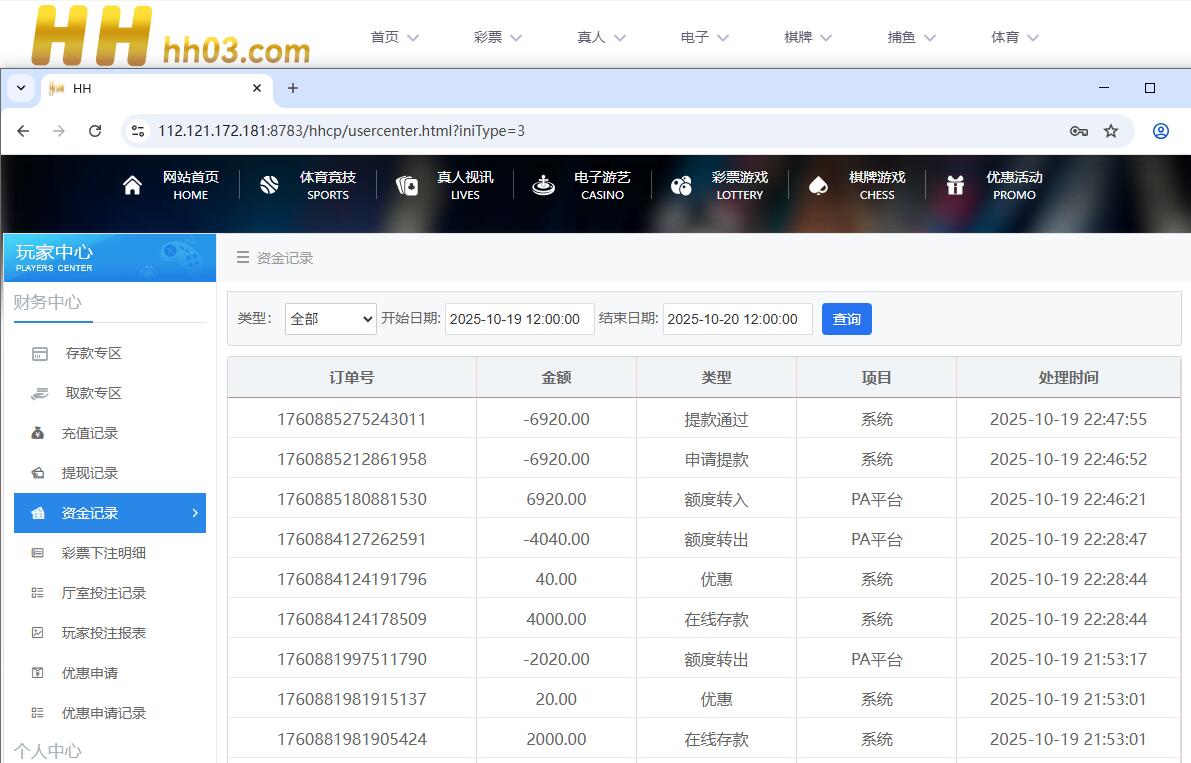Click the lottery balls icon for 彩票游戏
Screen dimensions: 1191x763
pos(681,186)
